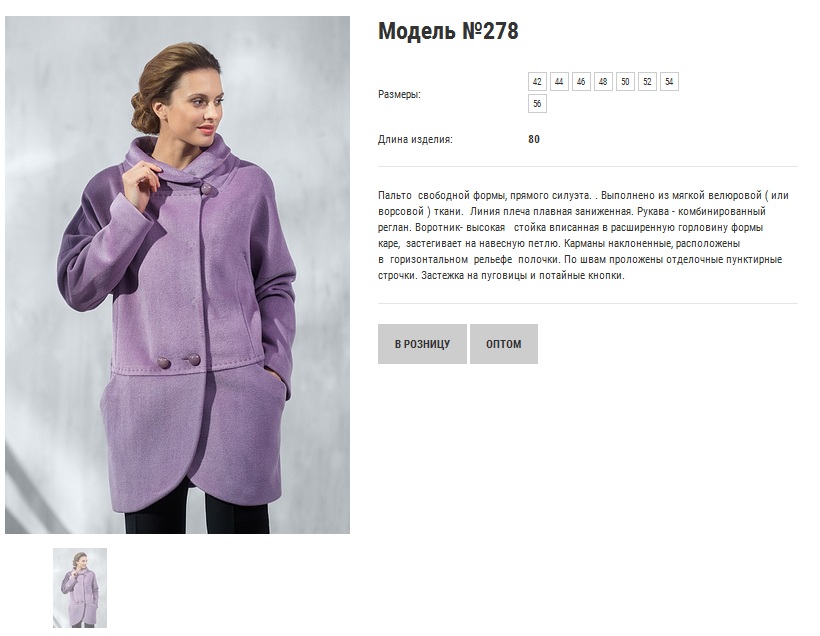Select size 42
This screenshot has width=820, height=636.
537,82
